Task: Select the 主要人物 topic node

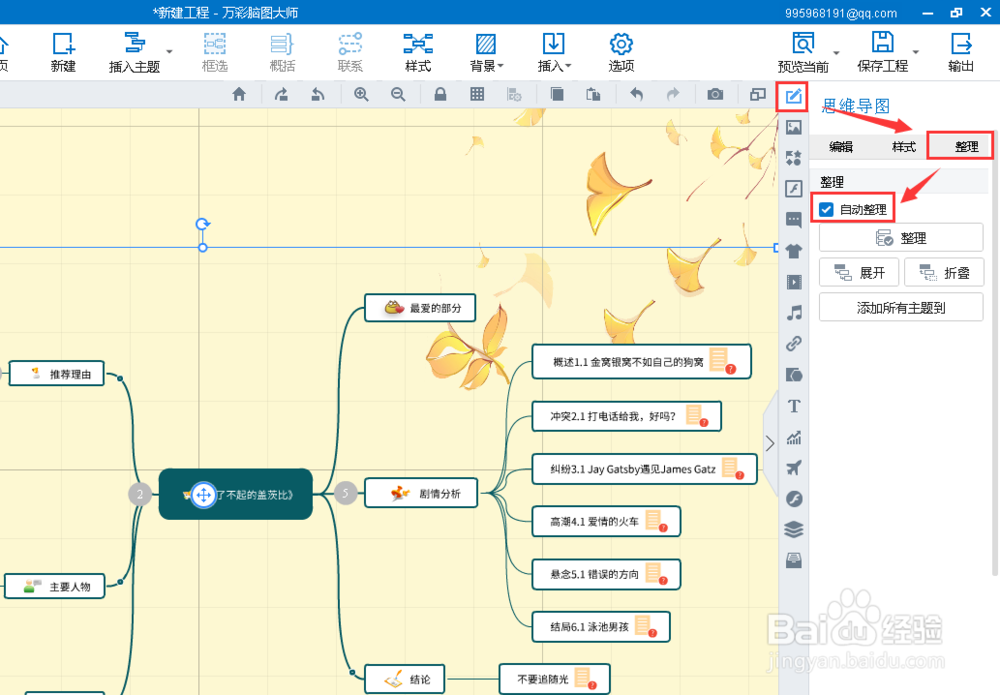Action: [55, 586]
